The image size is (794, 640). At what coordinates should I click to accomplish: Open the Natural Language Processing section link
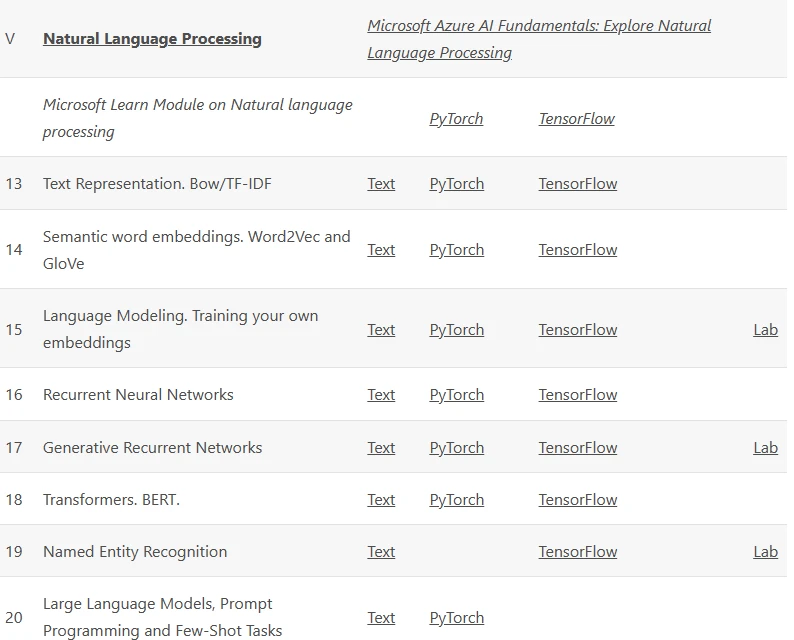pyautogui.click(x=152, y=39)
